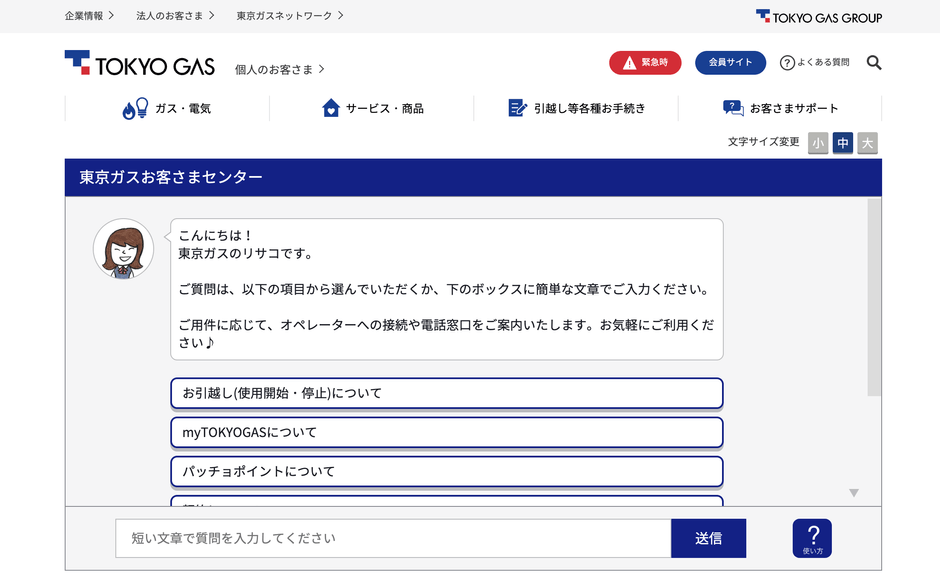Set font size to 小
Viewport: 940px width, 582px height.
point(818,143)
